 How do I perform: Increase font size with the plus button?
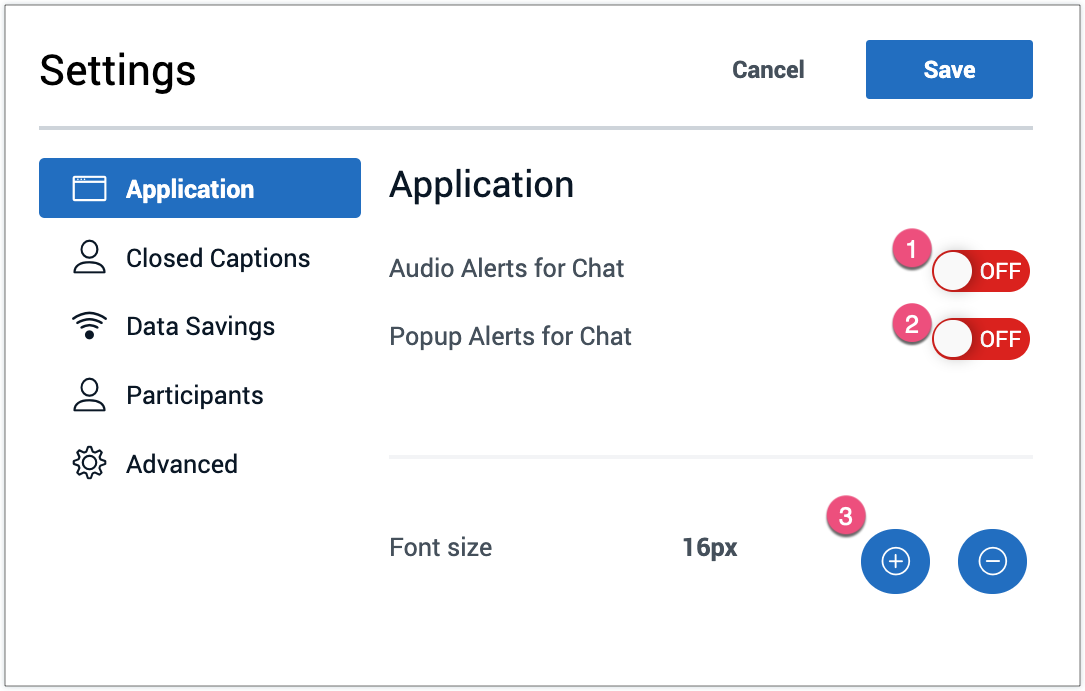[895, 562]
